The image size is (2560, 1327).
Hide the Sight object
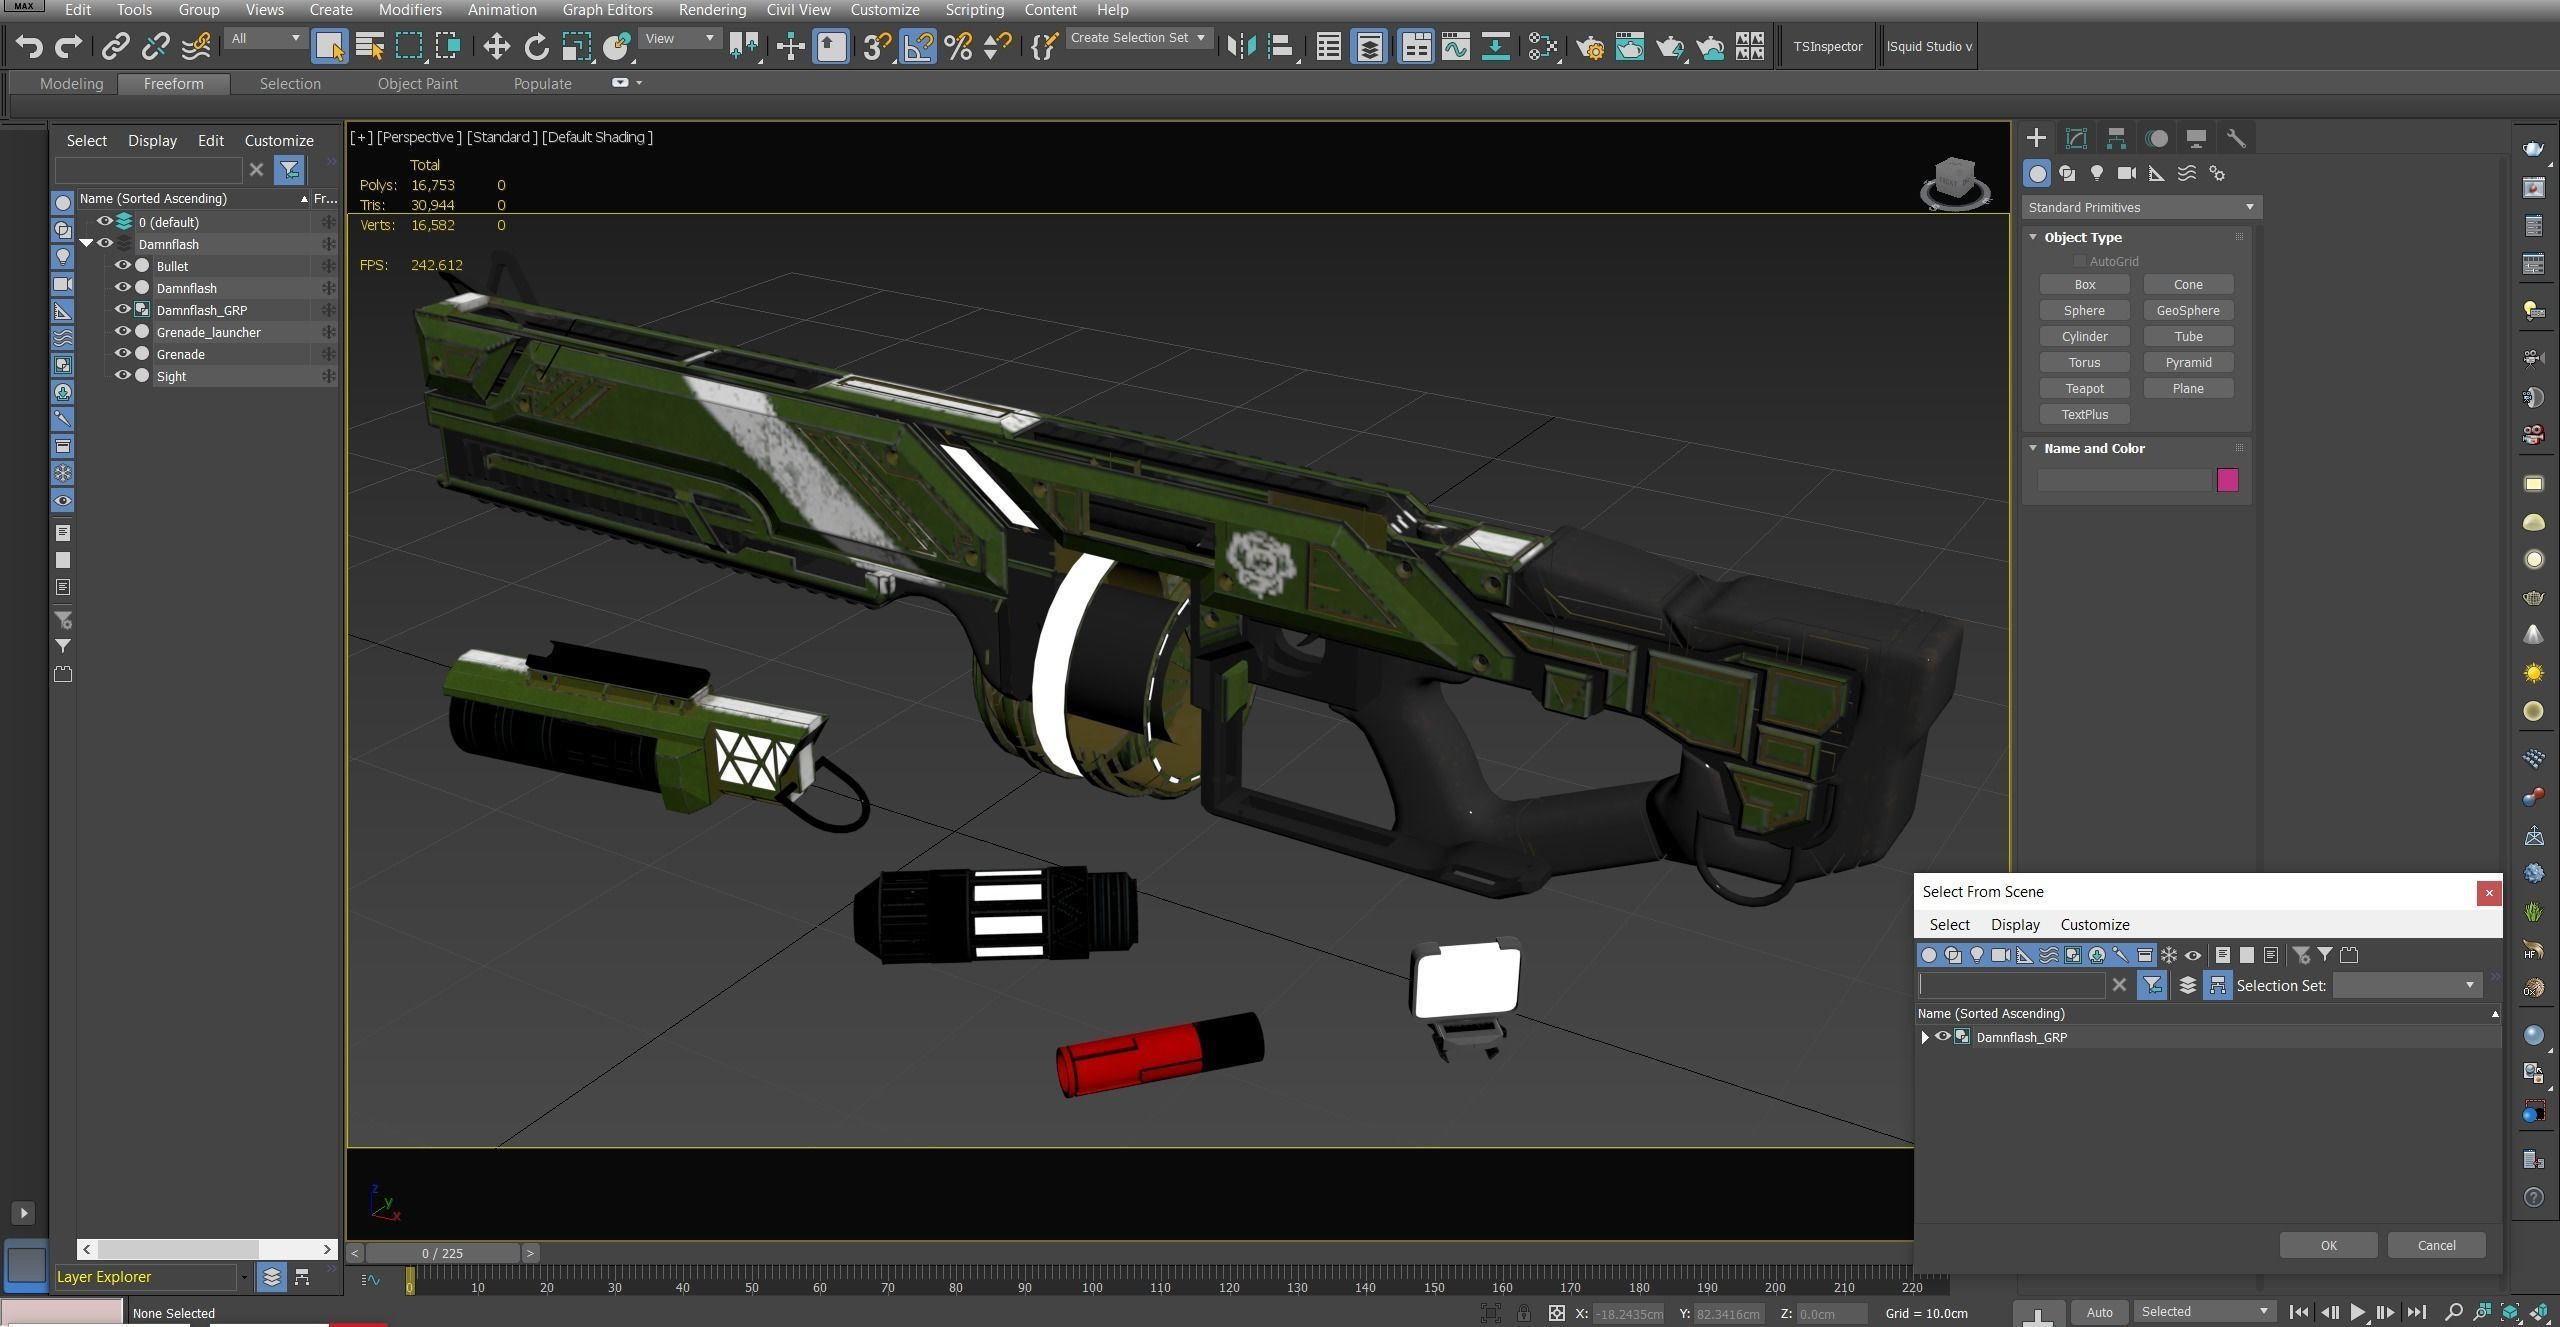click(x=123, y=376)
